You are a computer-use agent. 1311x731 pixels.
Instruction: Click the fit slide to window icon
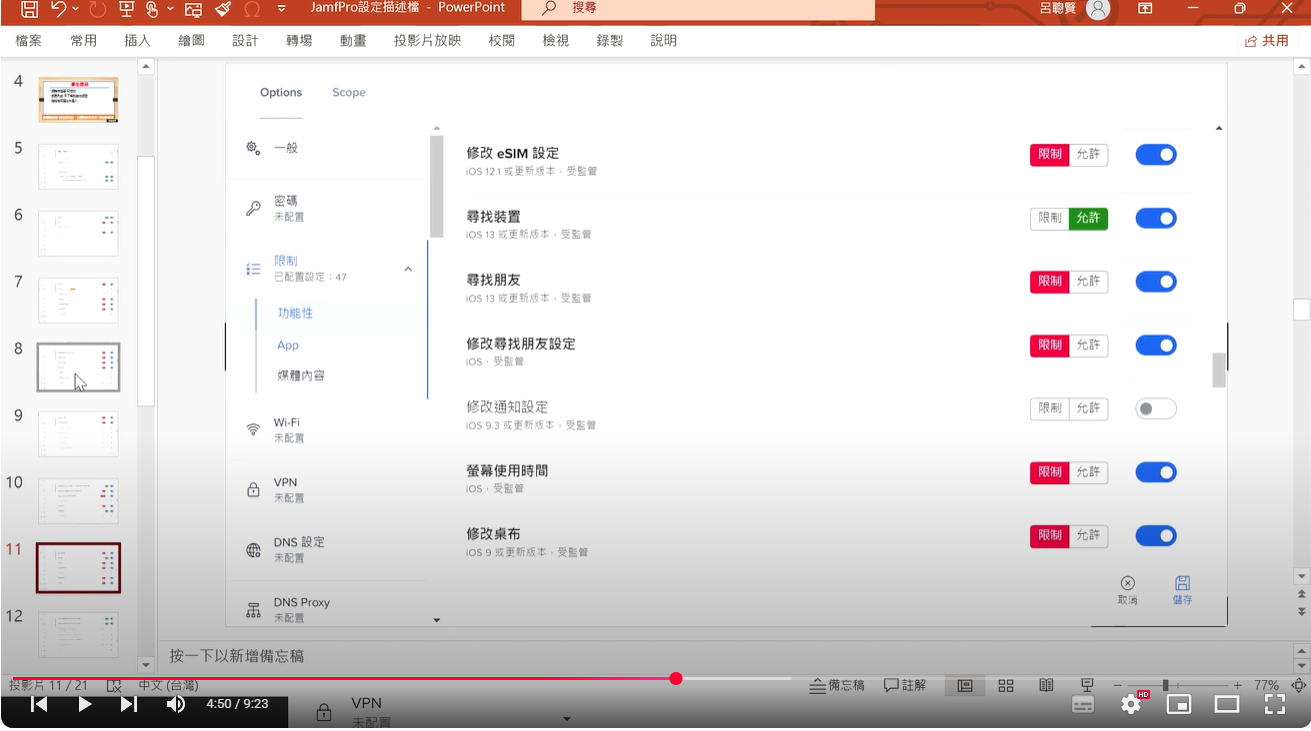point(1298,685)
